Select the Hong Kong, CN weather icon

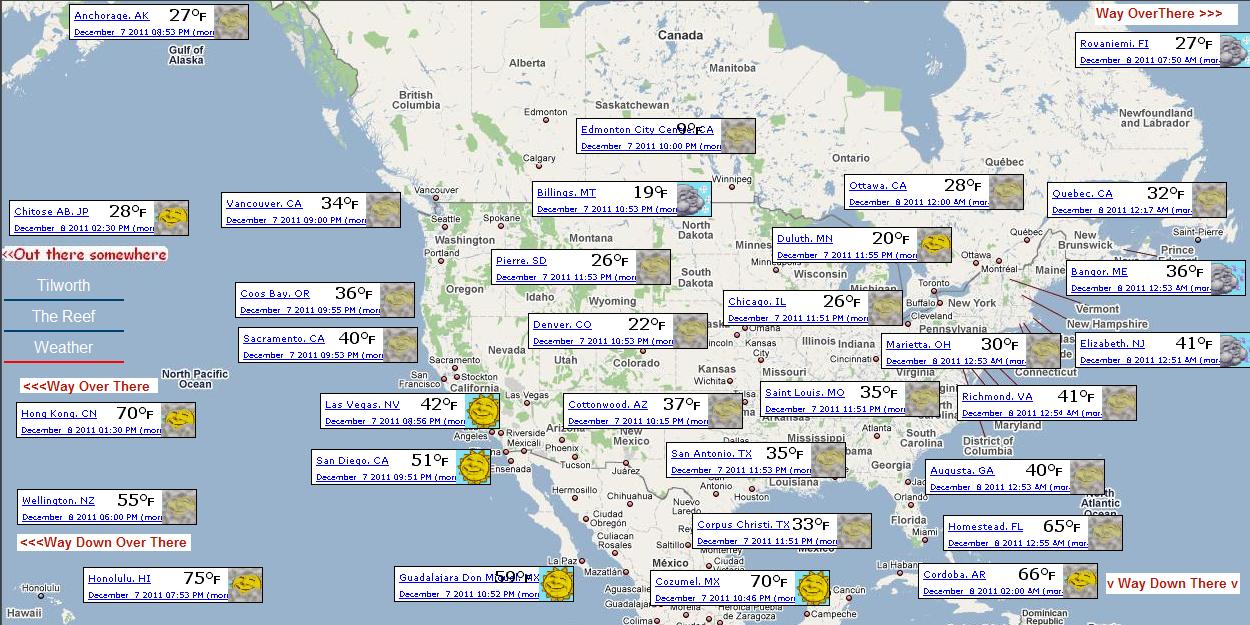[178, 420]
